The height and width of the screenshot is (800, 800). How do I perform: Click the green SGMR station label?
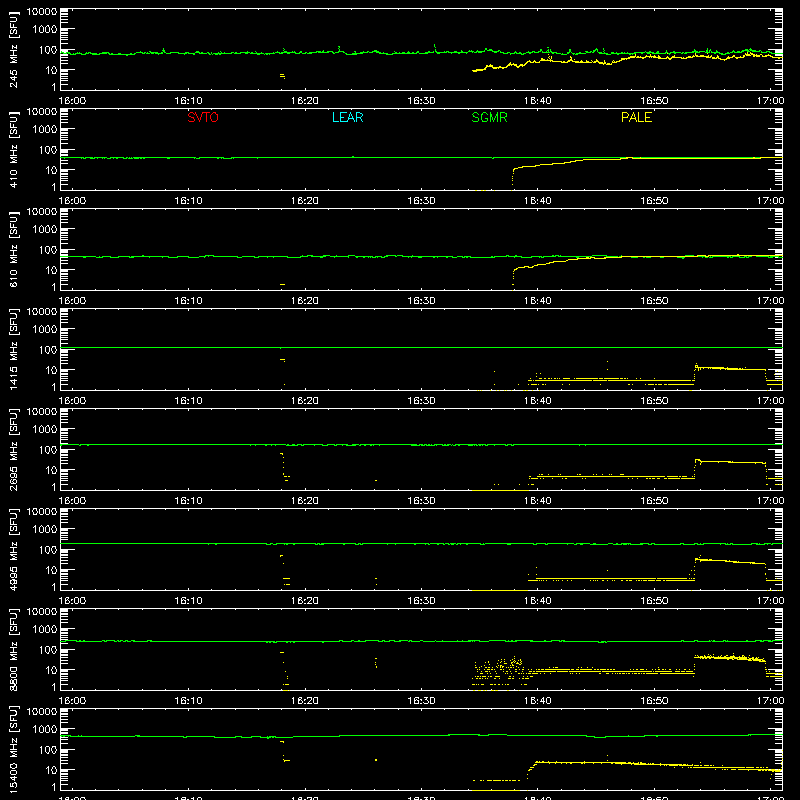point(489,117)
